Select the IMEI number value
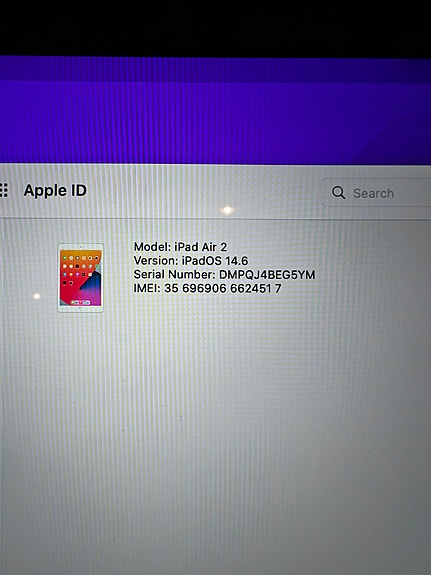Viewport: 431px width, 575px height. tap(223, 289)
